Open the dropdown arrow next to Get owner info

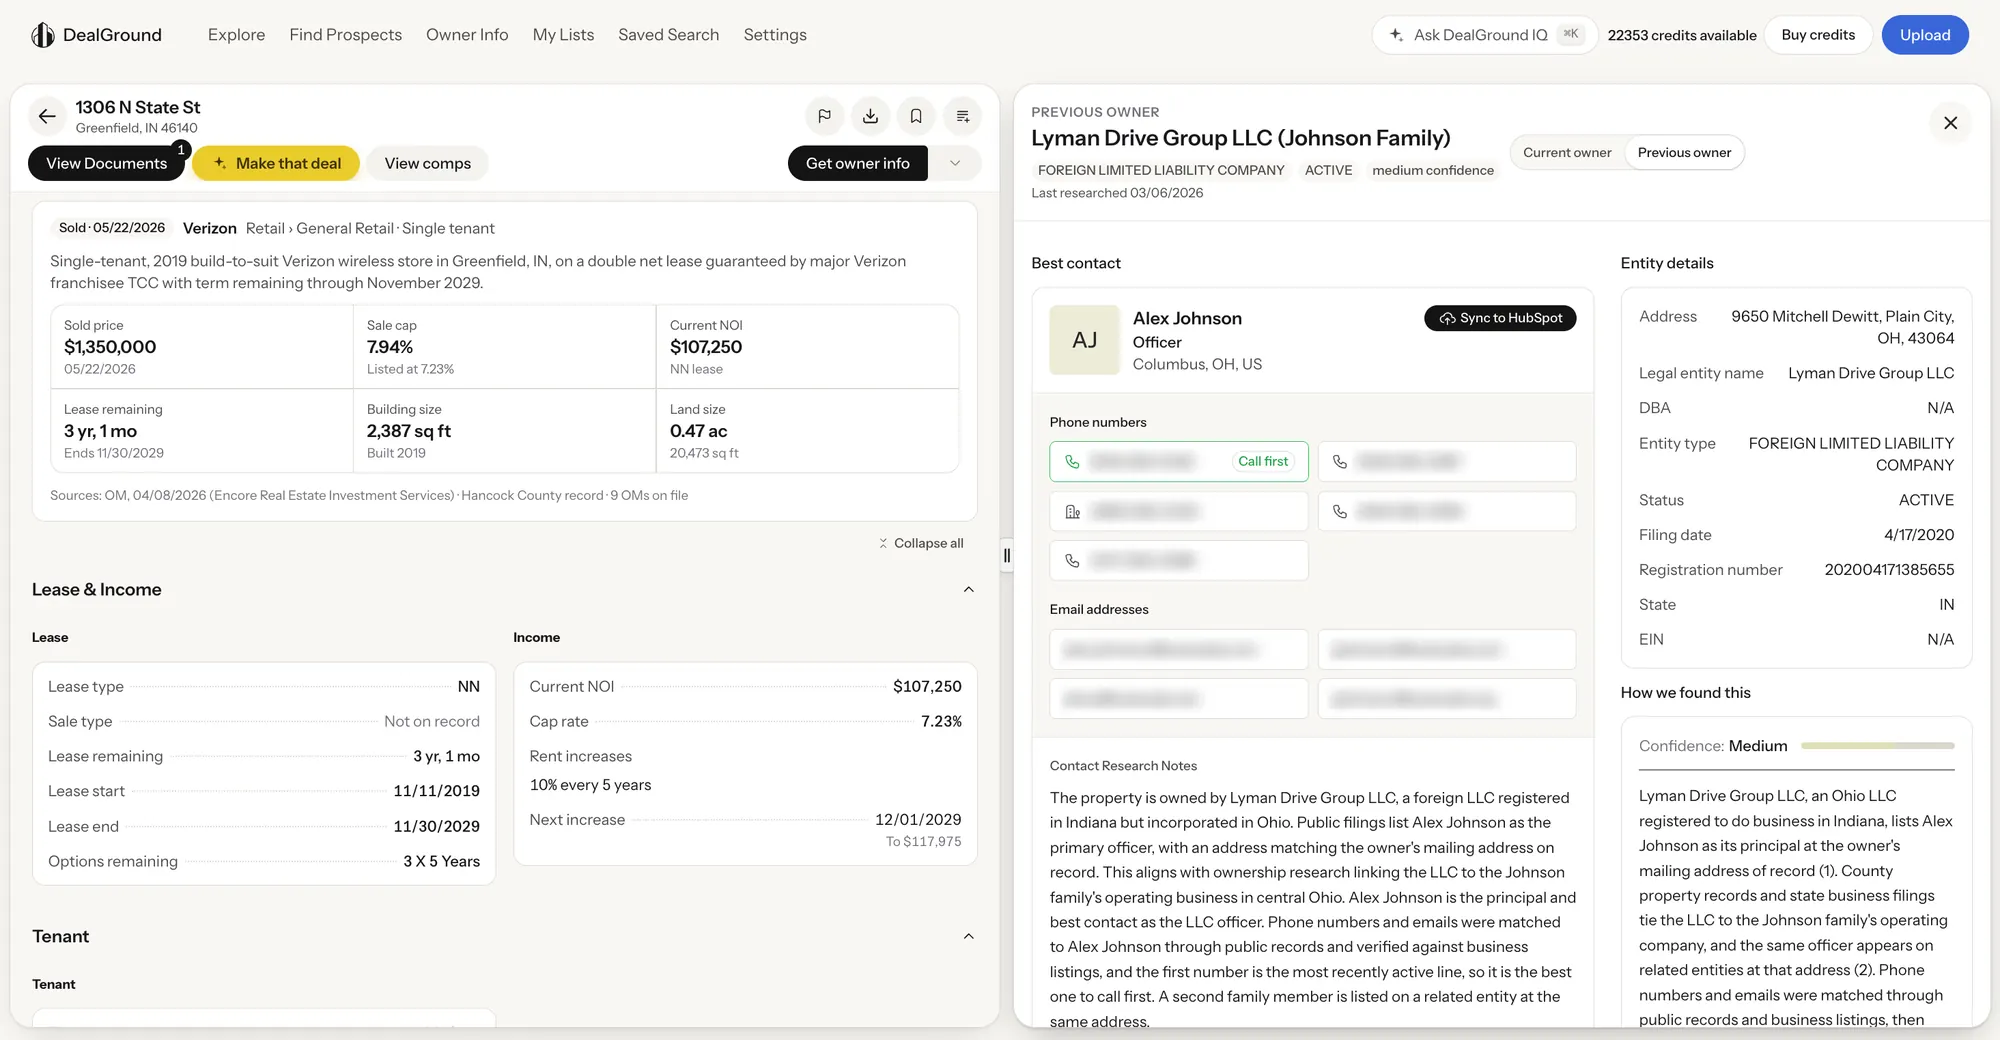click(x=955, y=163)
